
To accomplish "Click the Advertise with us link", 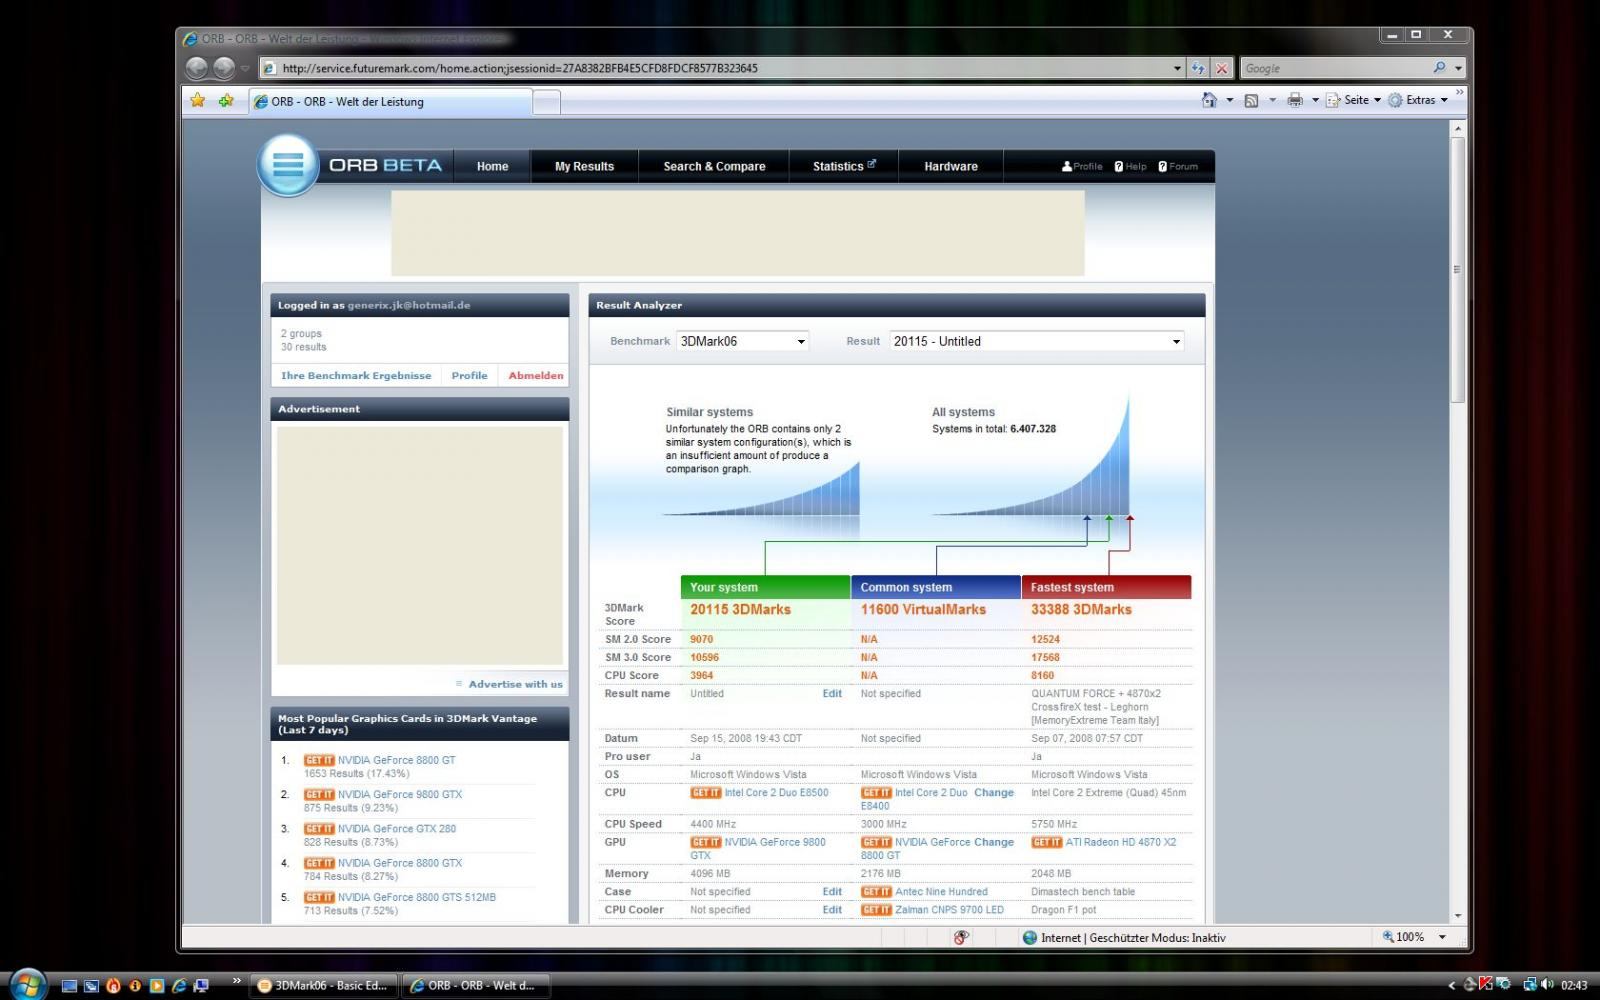I will coord(515,684).
